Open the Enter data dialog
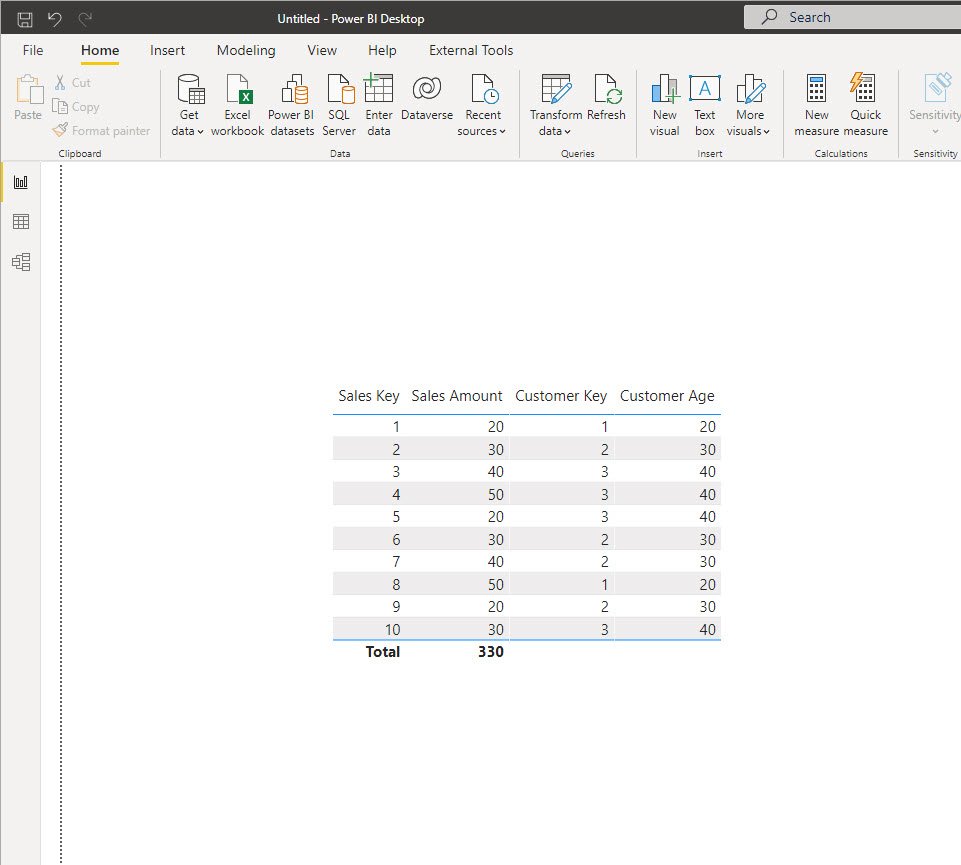The height and width of the screenshot is (865, 961). (379, 105)
